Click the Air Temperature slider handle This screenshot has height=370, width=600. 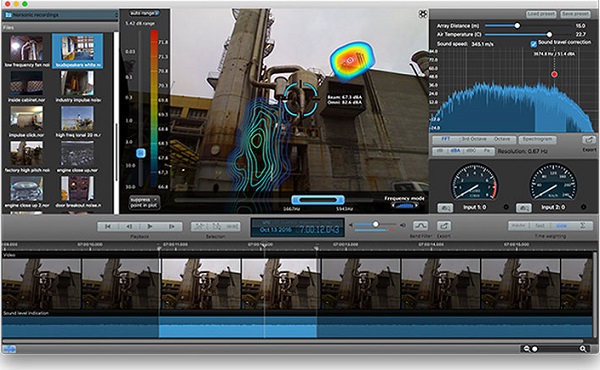click(549, 34)
